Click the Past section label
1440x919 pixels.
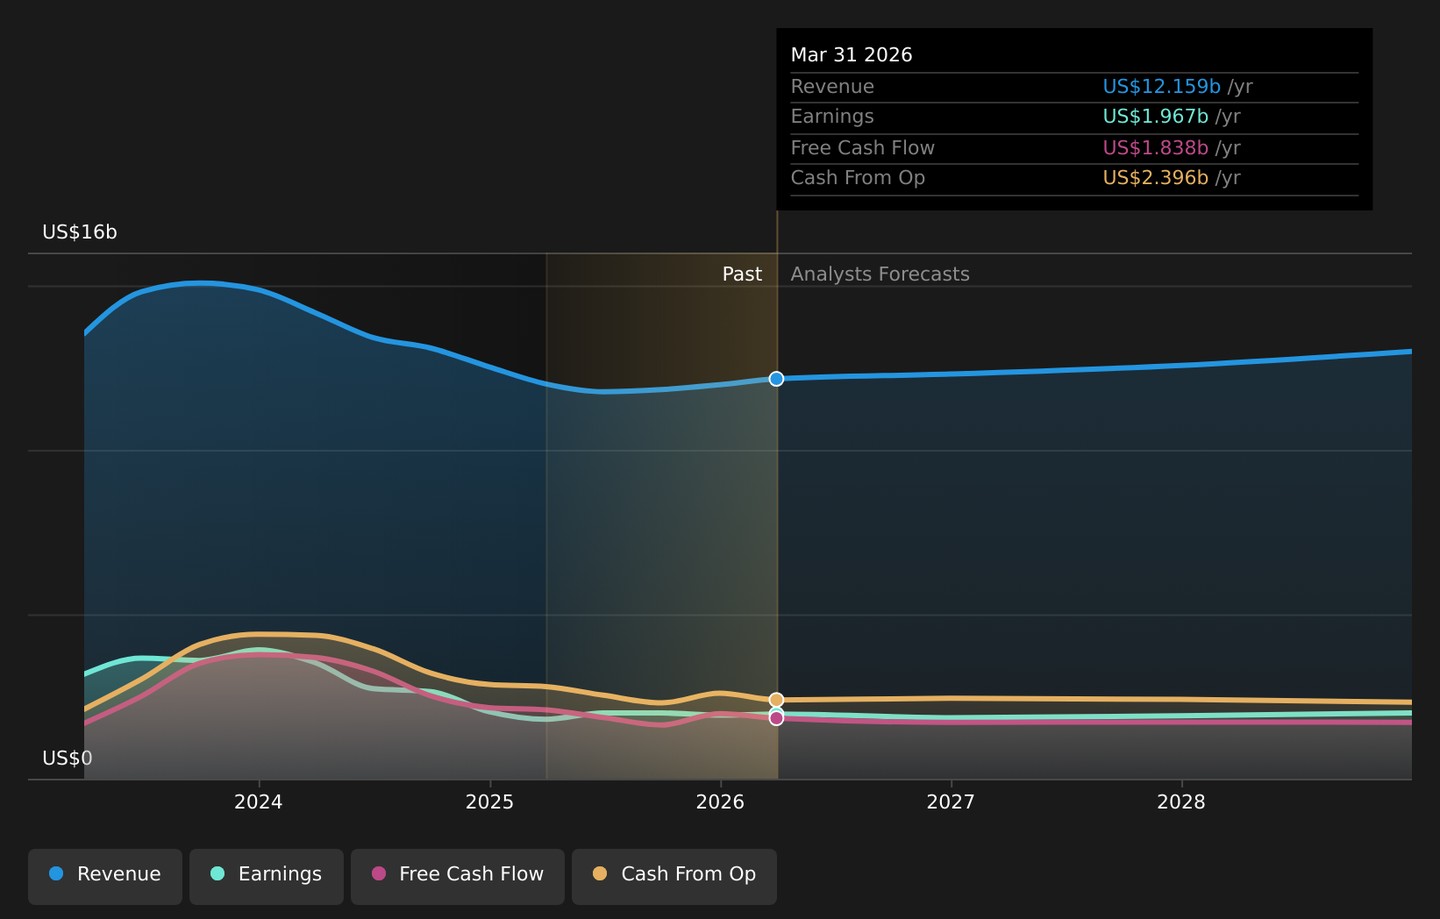[742, 274]
